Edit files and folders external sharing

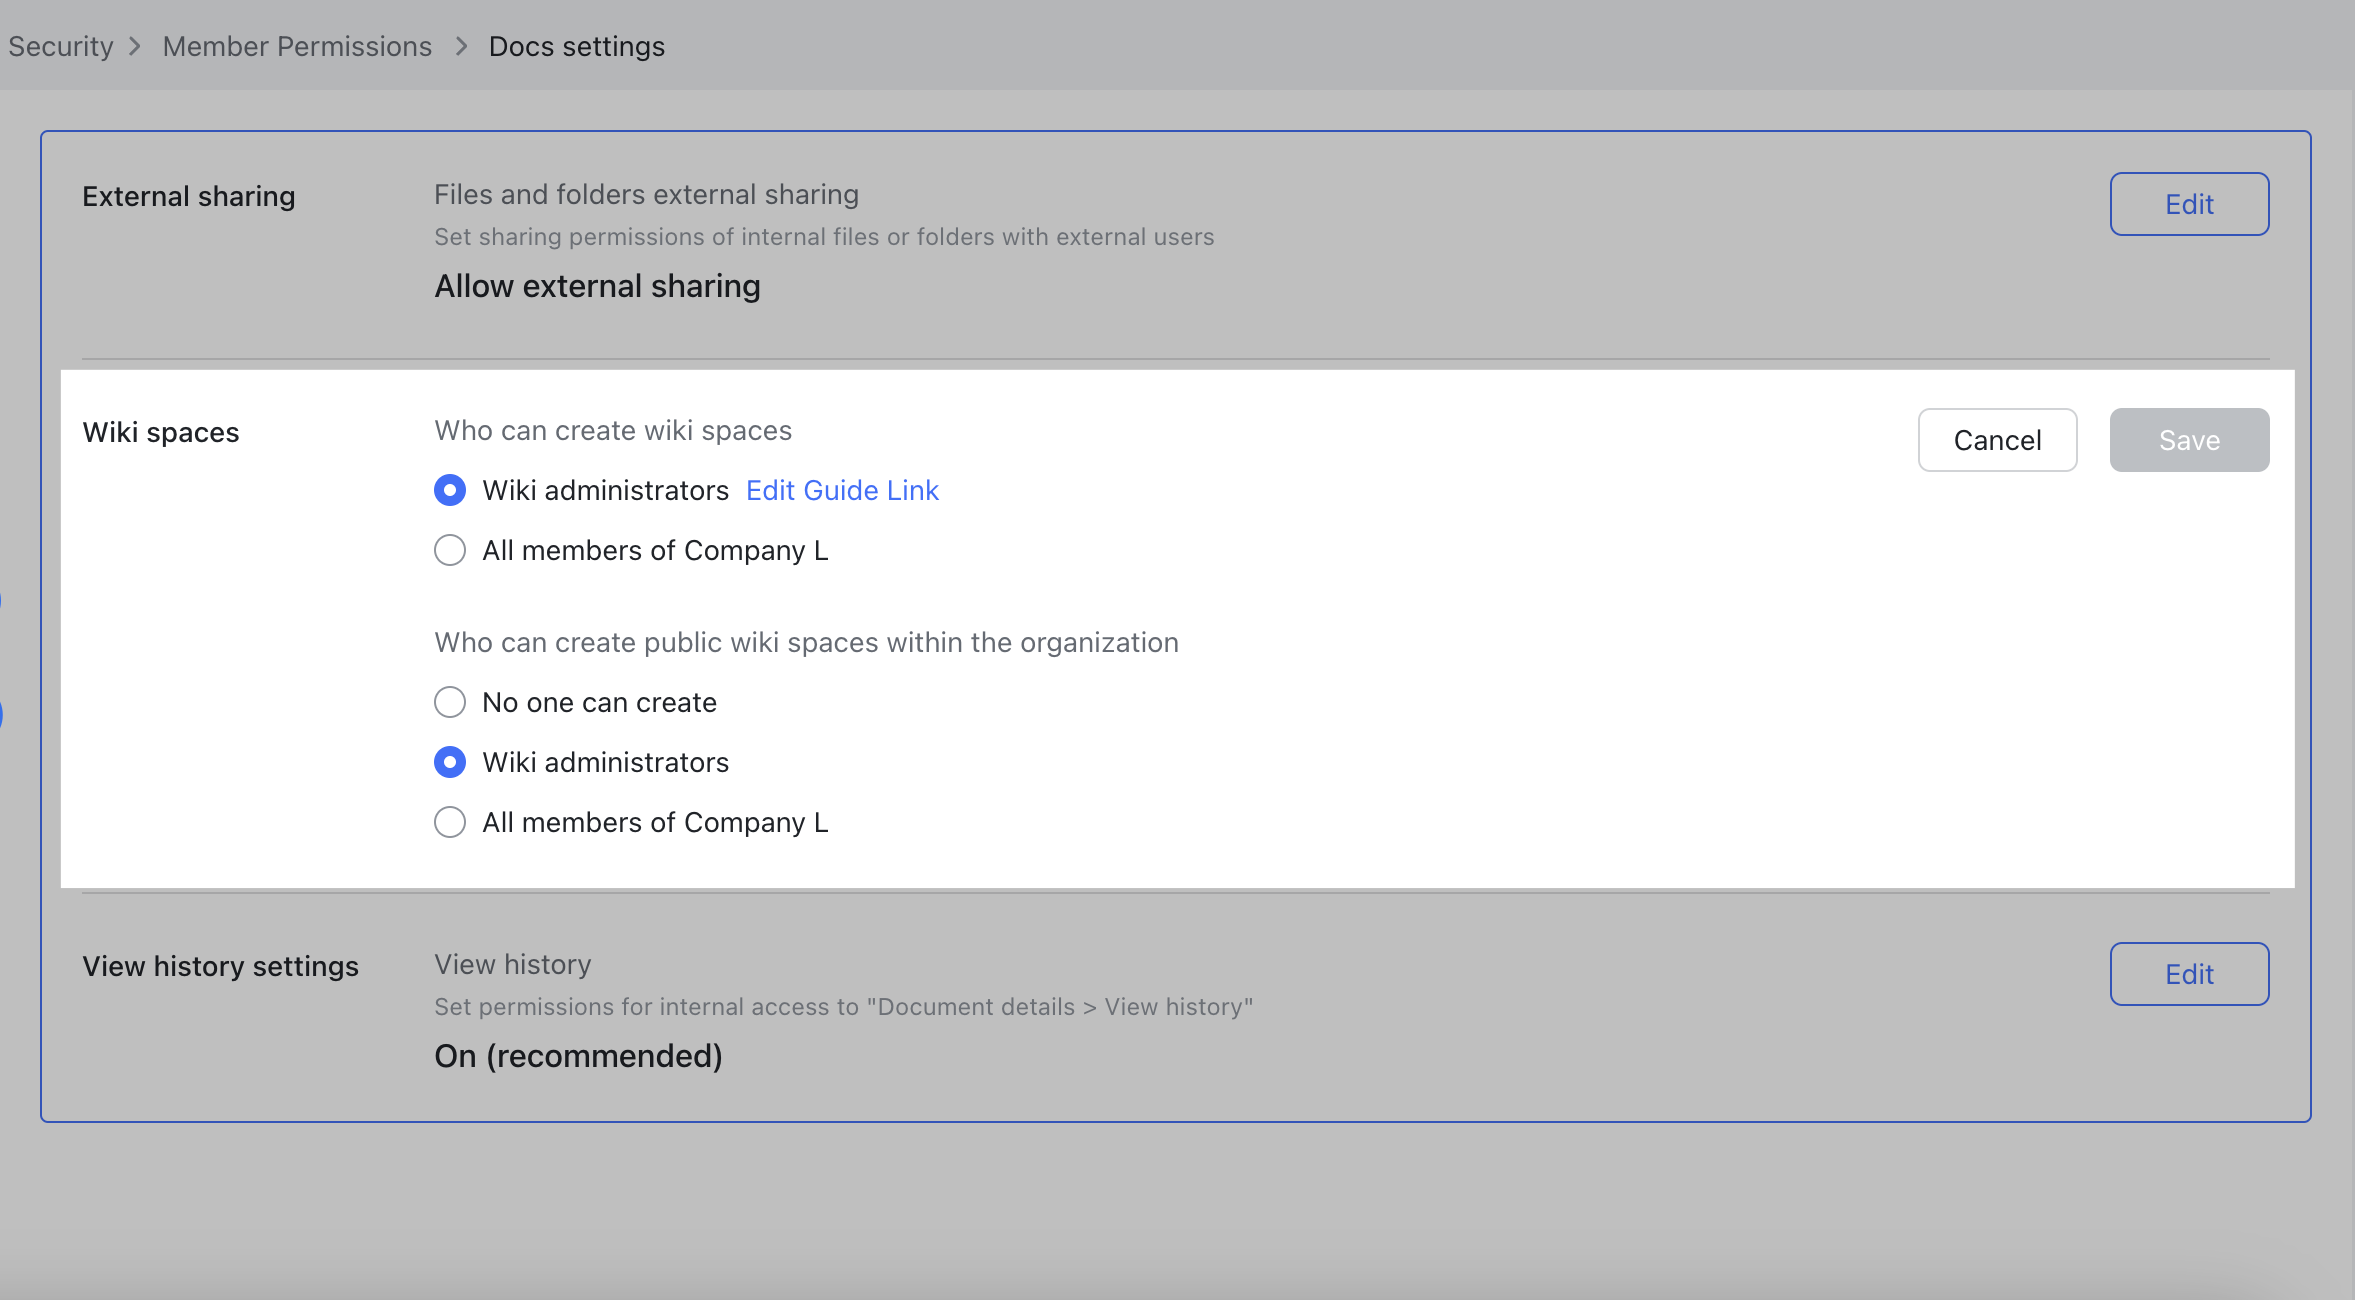click(x=2187, y=203)
